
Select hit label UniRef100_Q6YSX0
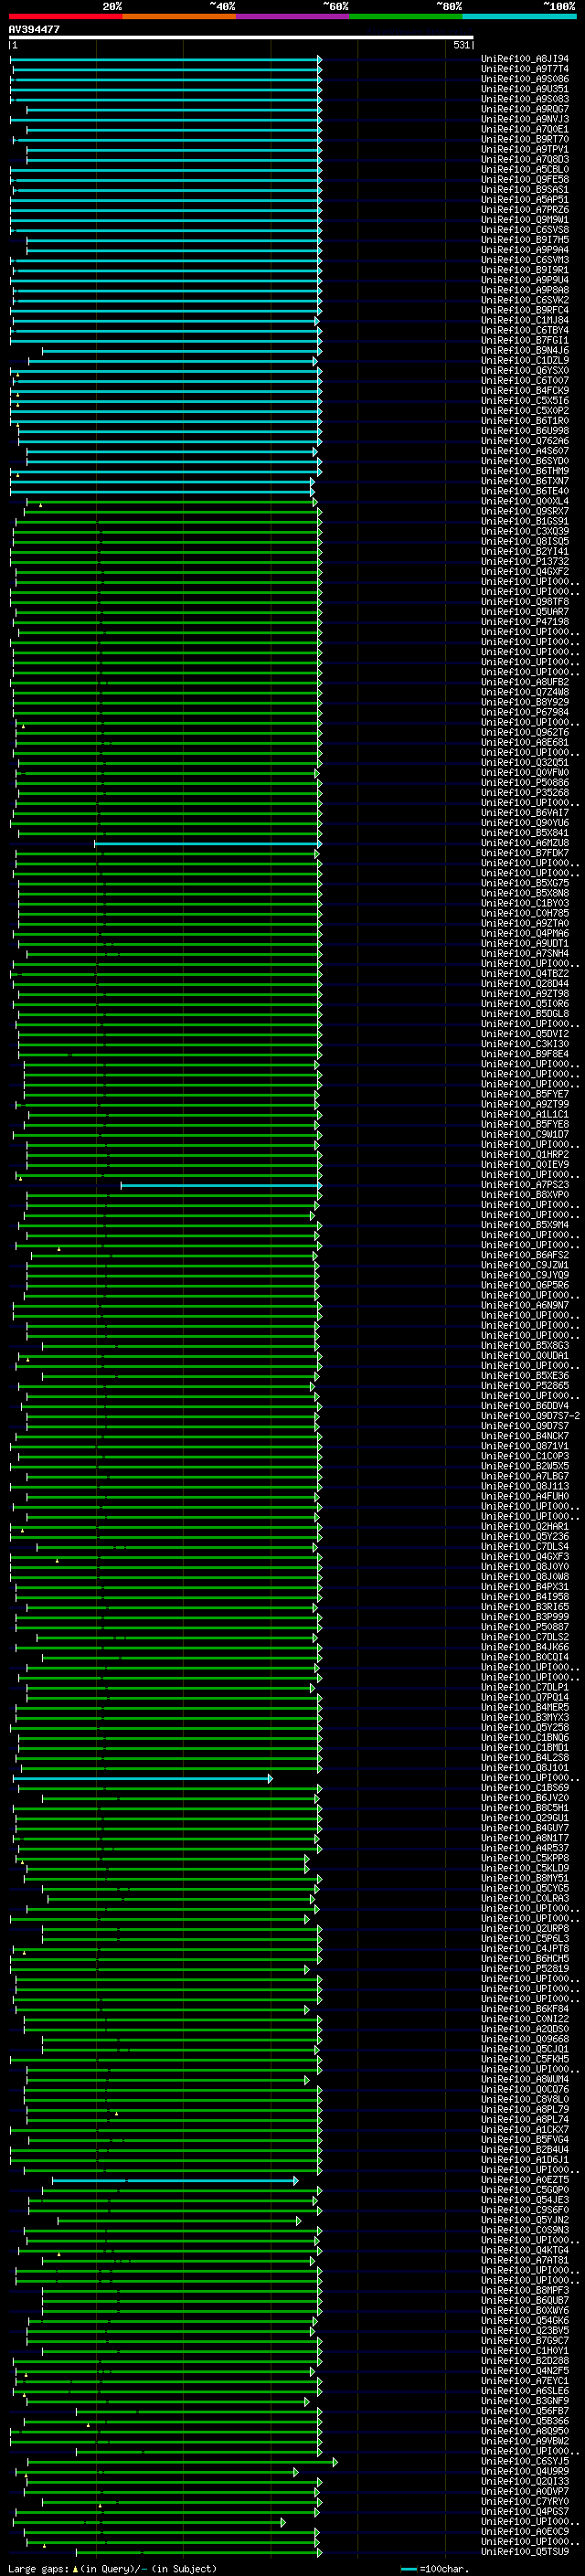click(x=525, y=371)
